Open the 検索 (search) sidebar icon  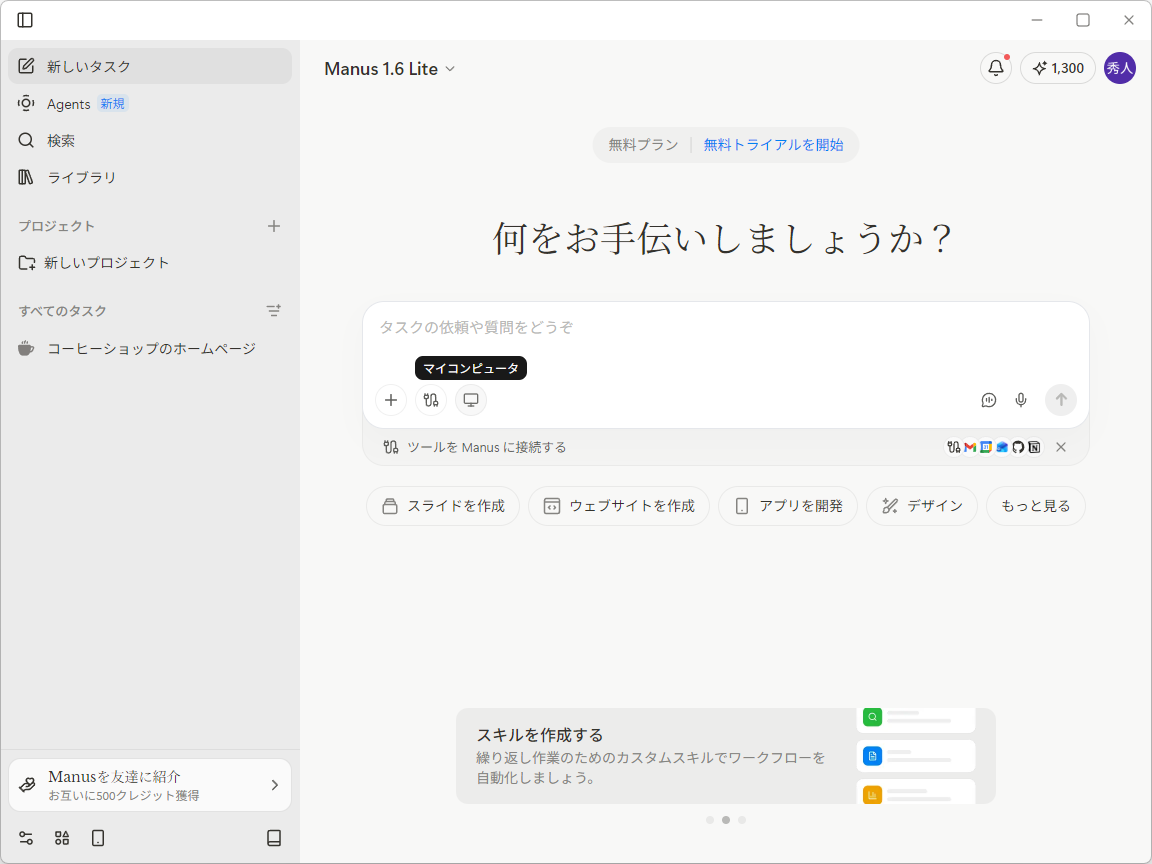pyautogui.click(x=27, y=140)
